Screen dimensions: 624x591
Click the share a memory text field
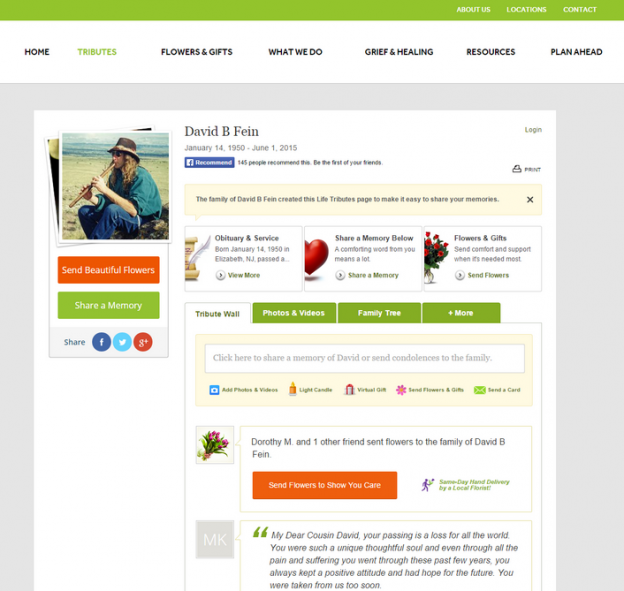click(x=365, y=358)
